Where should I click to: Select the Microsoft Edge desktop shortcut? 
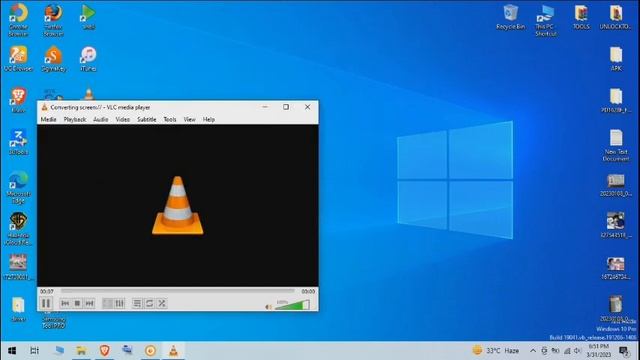tap(18, 187)
